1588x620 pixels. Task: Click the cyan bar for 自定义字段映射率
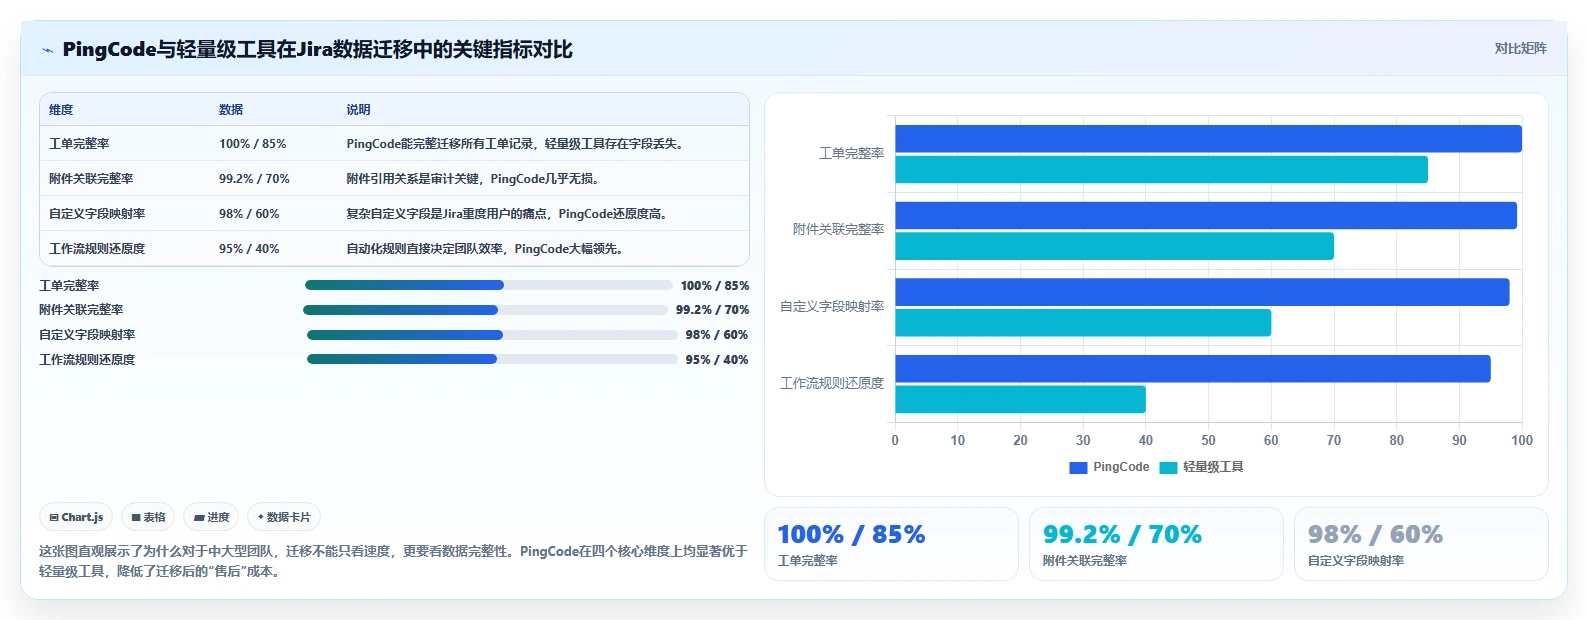(1083, 323)
